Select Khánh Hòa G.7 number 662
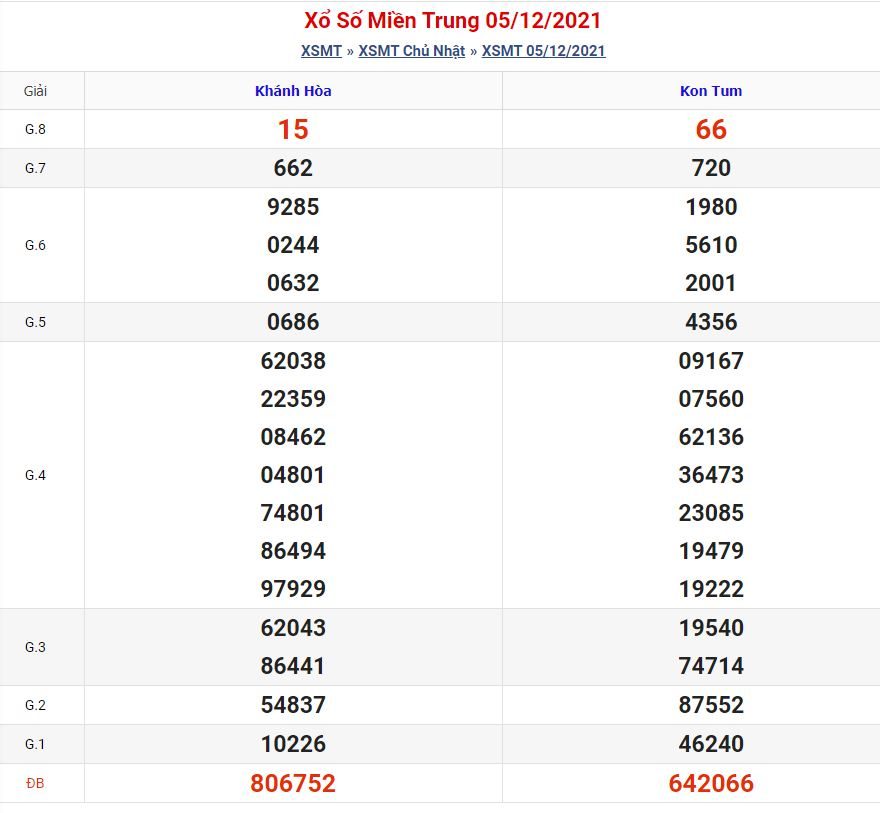 point(293,168)
